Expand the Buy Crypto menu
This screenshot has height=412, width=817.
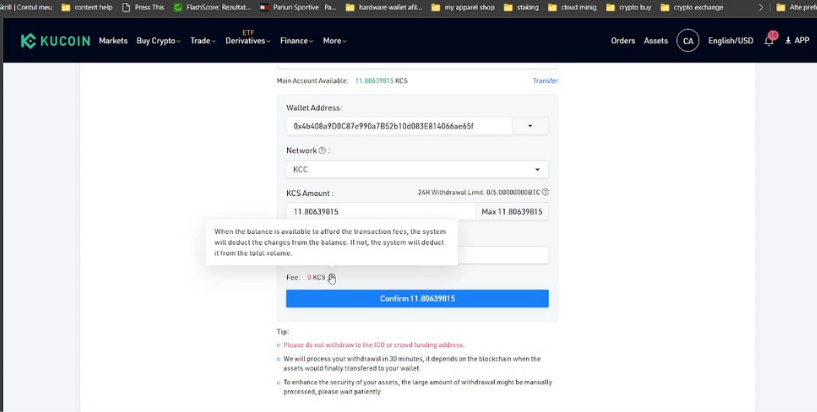pyautogui.click(x=158, y=41)
